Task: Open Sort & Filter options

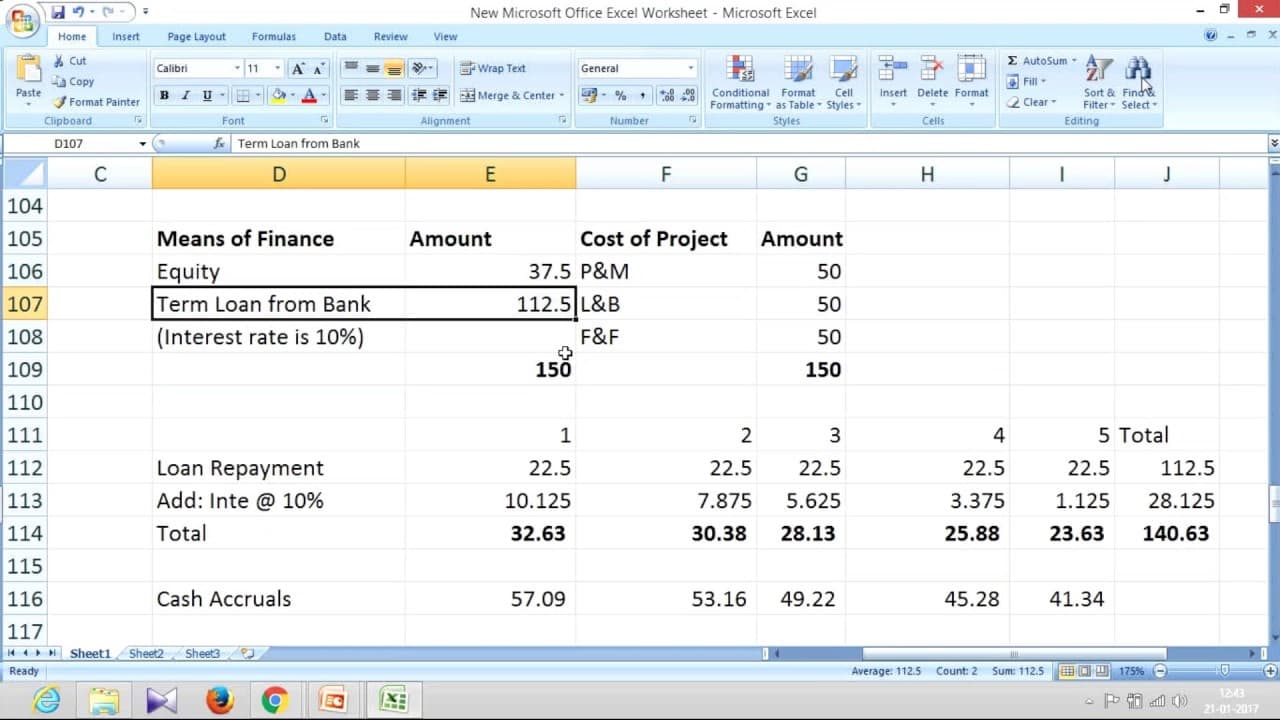Action: click(1098, 83)
